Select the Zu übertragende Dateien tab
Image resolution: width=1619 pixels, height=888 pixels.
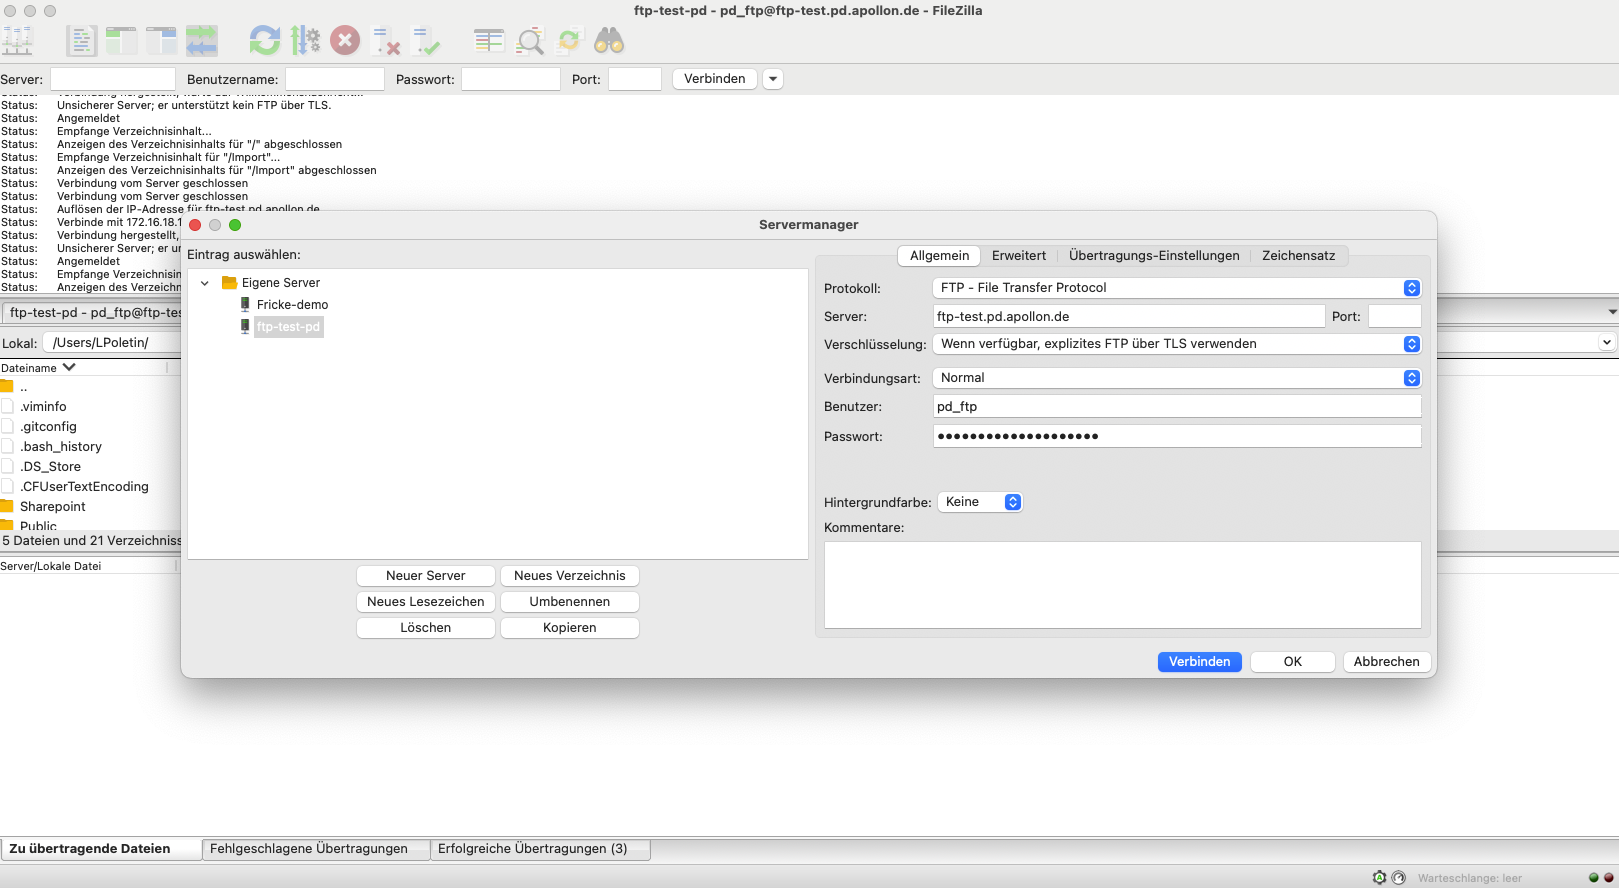(101, 849)
